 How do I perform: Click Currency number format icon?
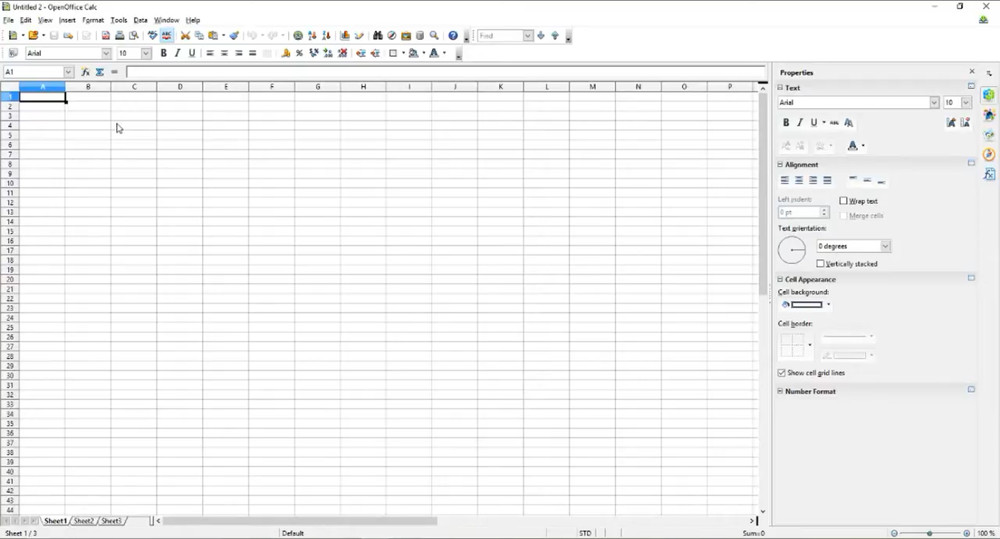(285, 53)
